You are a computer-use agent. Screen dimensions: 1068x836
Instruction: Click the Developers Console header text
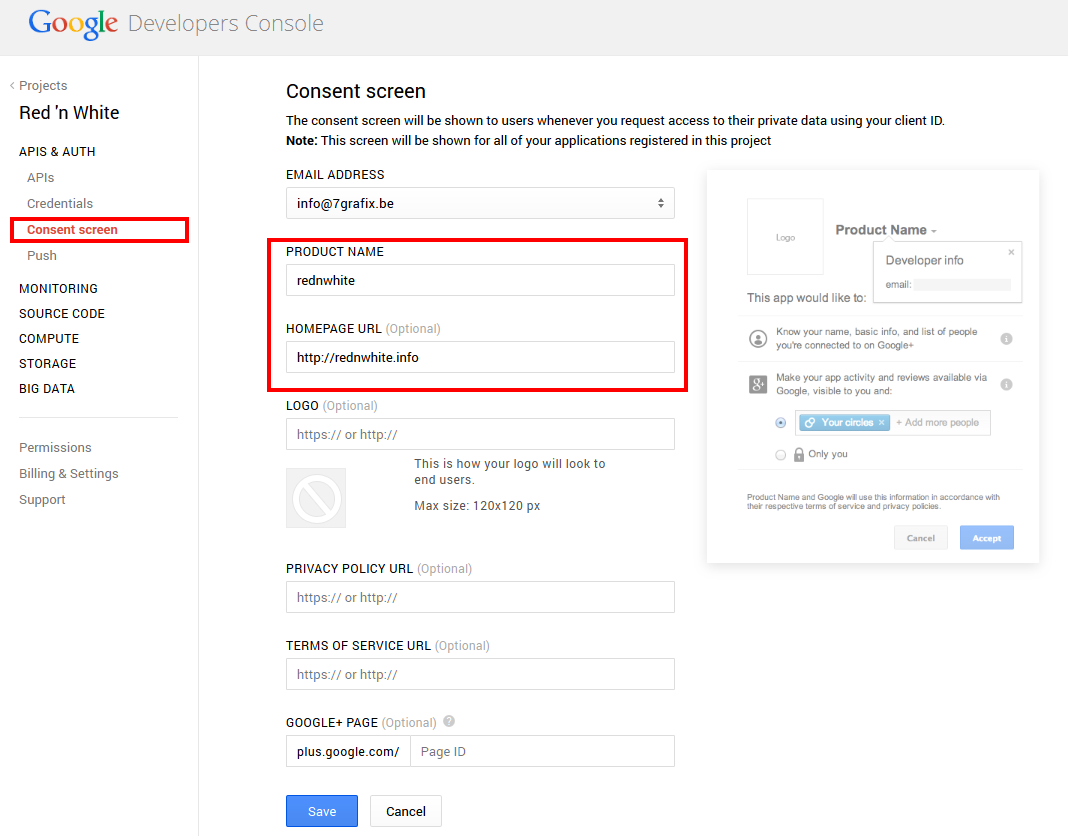pyautogui.click(x=225, y=24)
